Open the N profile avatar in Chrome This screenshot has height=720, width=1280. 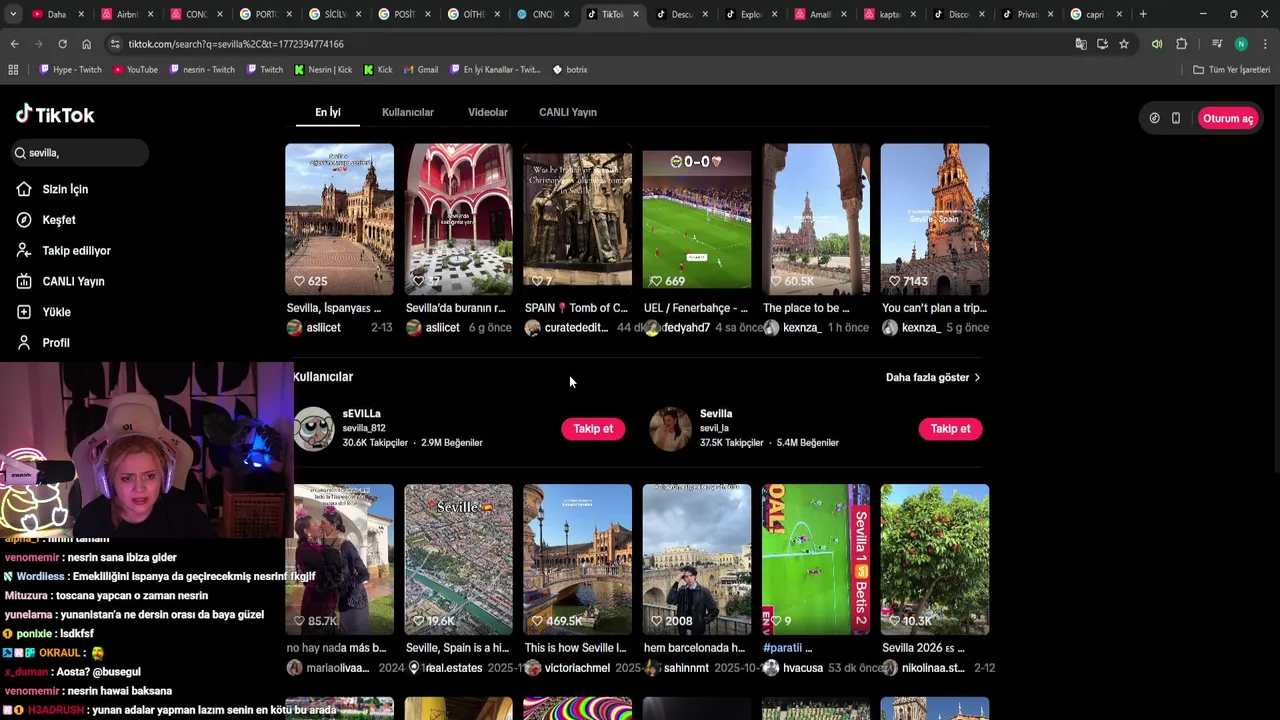click(1241, 44)
